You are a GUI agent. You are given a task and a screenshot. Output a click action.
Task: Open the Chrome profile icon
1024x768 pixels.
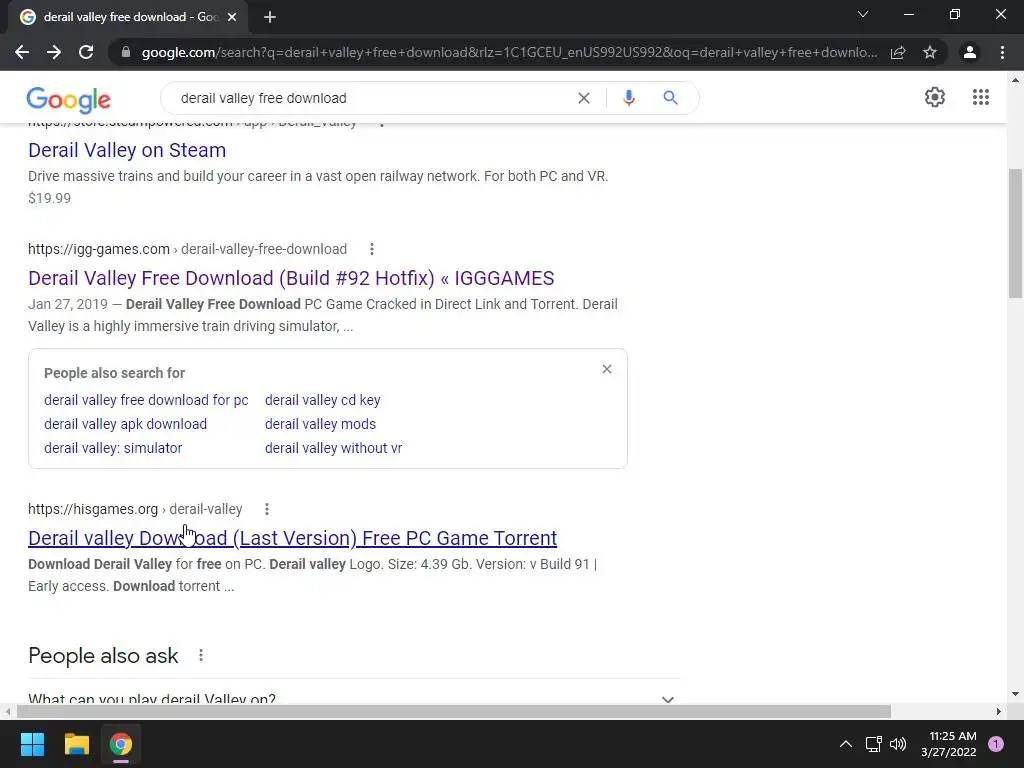click(970, 52)
